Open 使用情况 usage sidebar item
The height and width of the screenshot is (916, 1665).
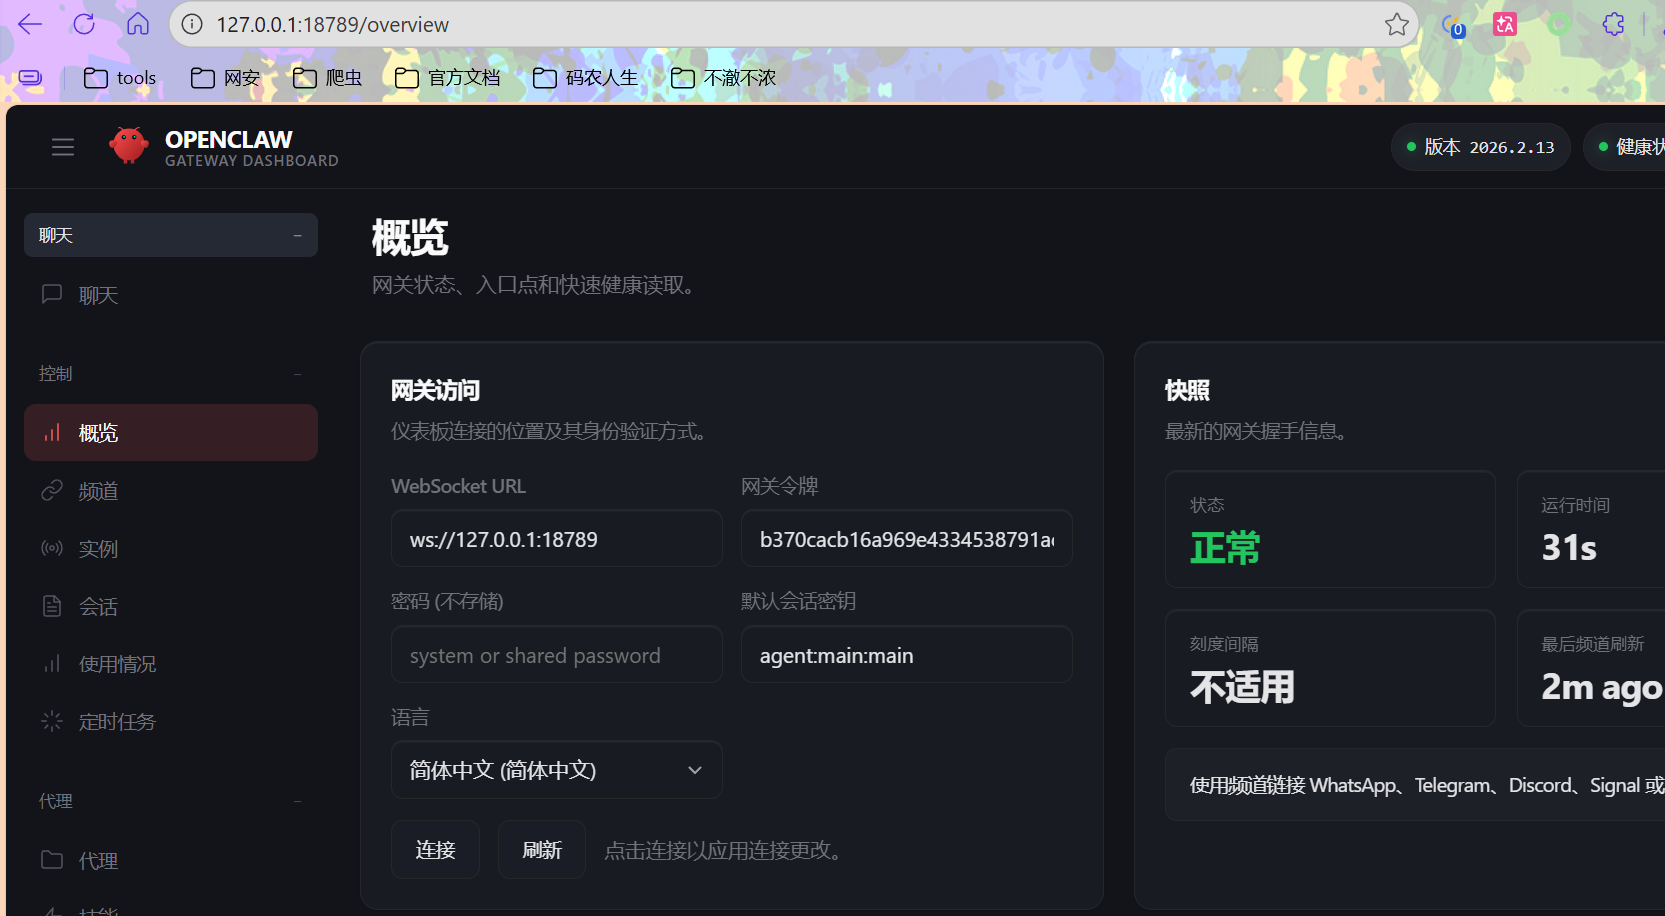pyautogui.click(x=171, y=664)
